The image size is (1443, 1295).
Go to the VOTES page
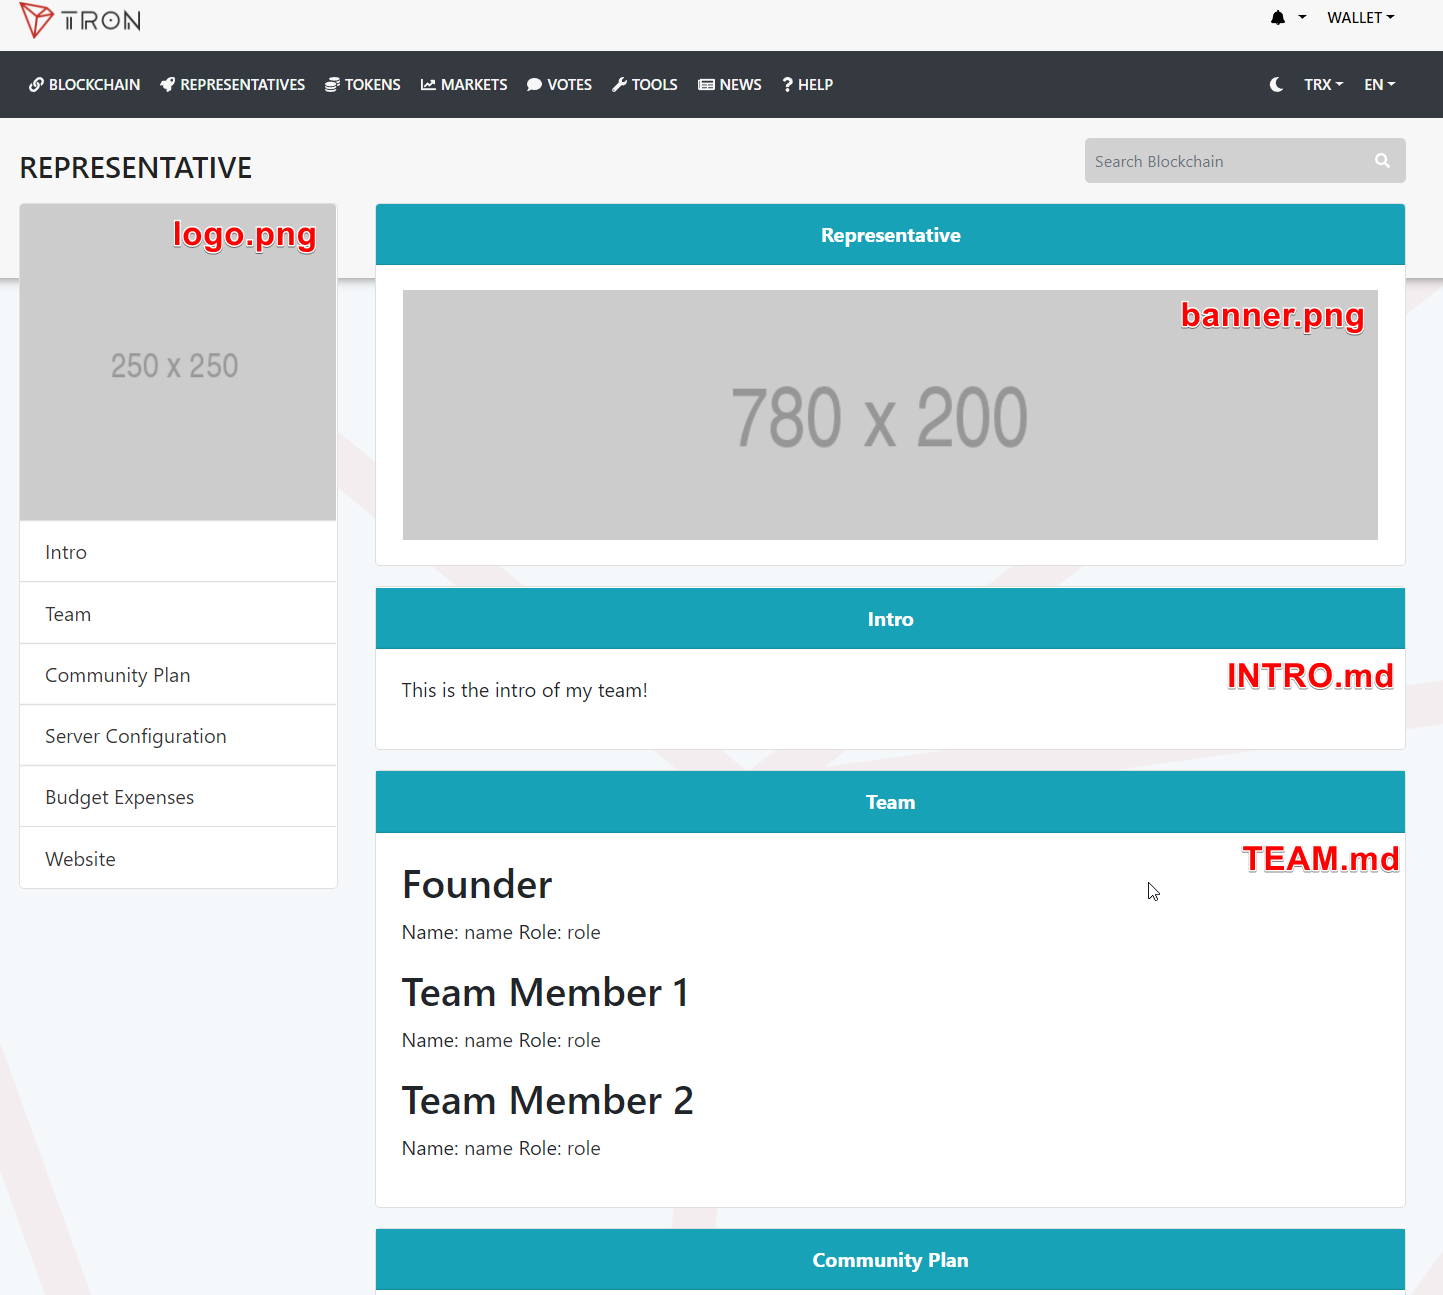click(560, 84)
